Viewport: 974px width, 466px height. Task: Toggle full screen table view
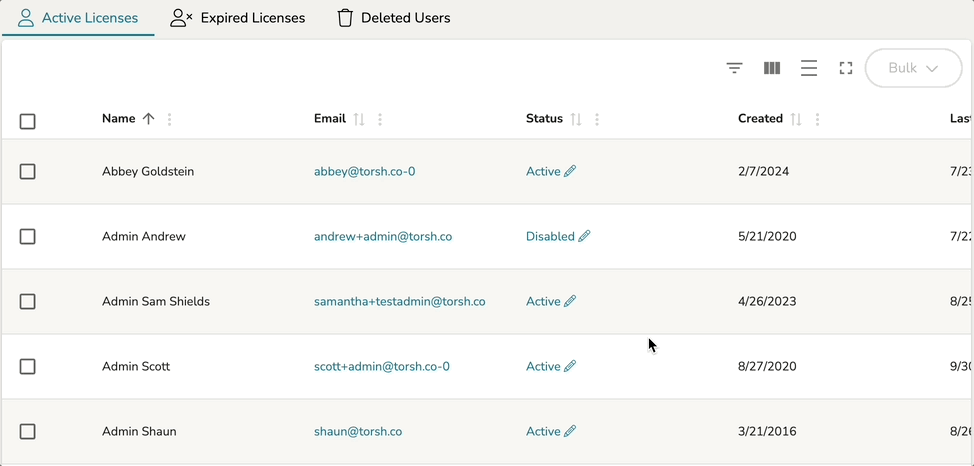tap(846, 68)
